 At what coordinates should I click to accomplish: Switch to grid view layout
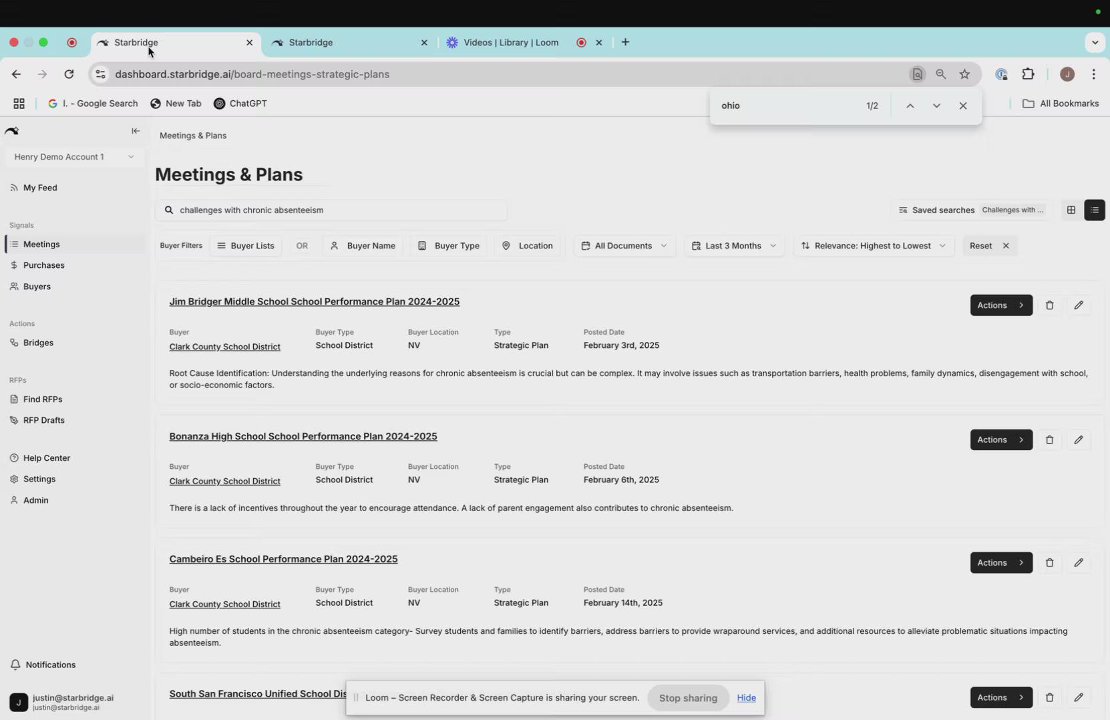click(x=1070, y=210)
